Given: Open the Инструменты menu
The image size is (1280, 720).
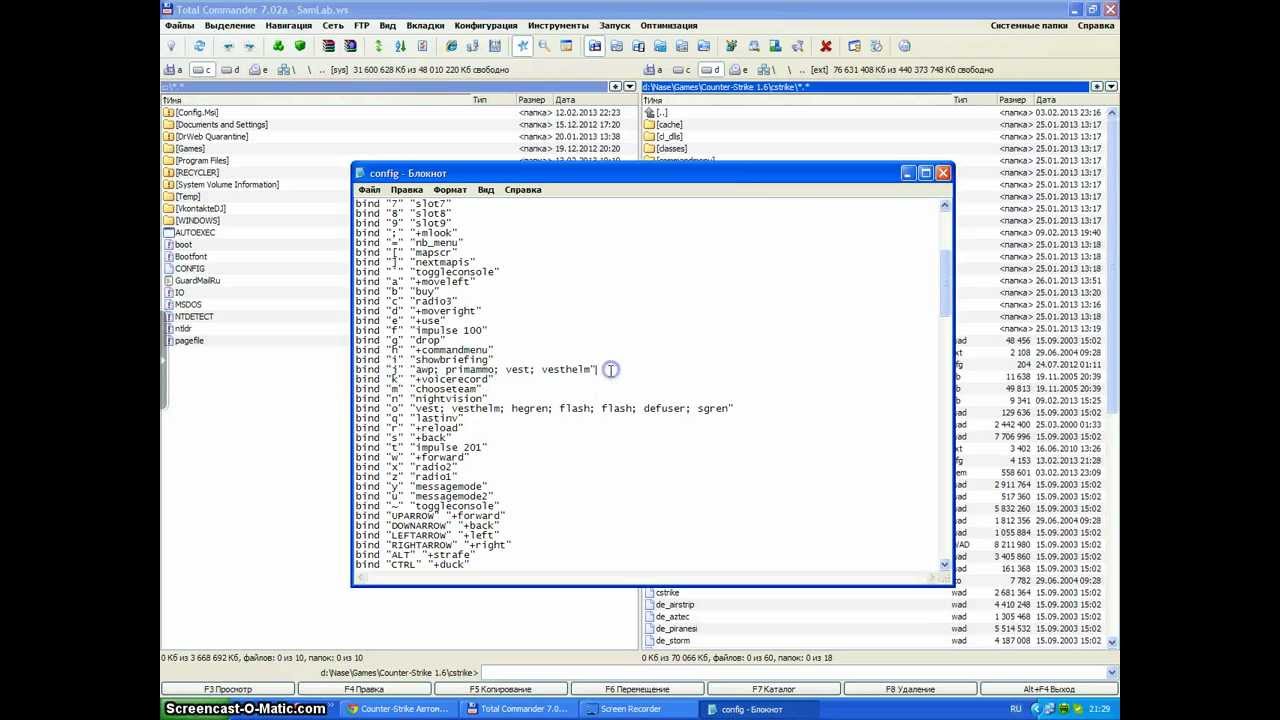Looking at the screenshot, I should point(558,26).
